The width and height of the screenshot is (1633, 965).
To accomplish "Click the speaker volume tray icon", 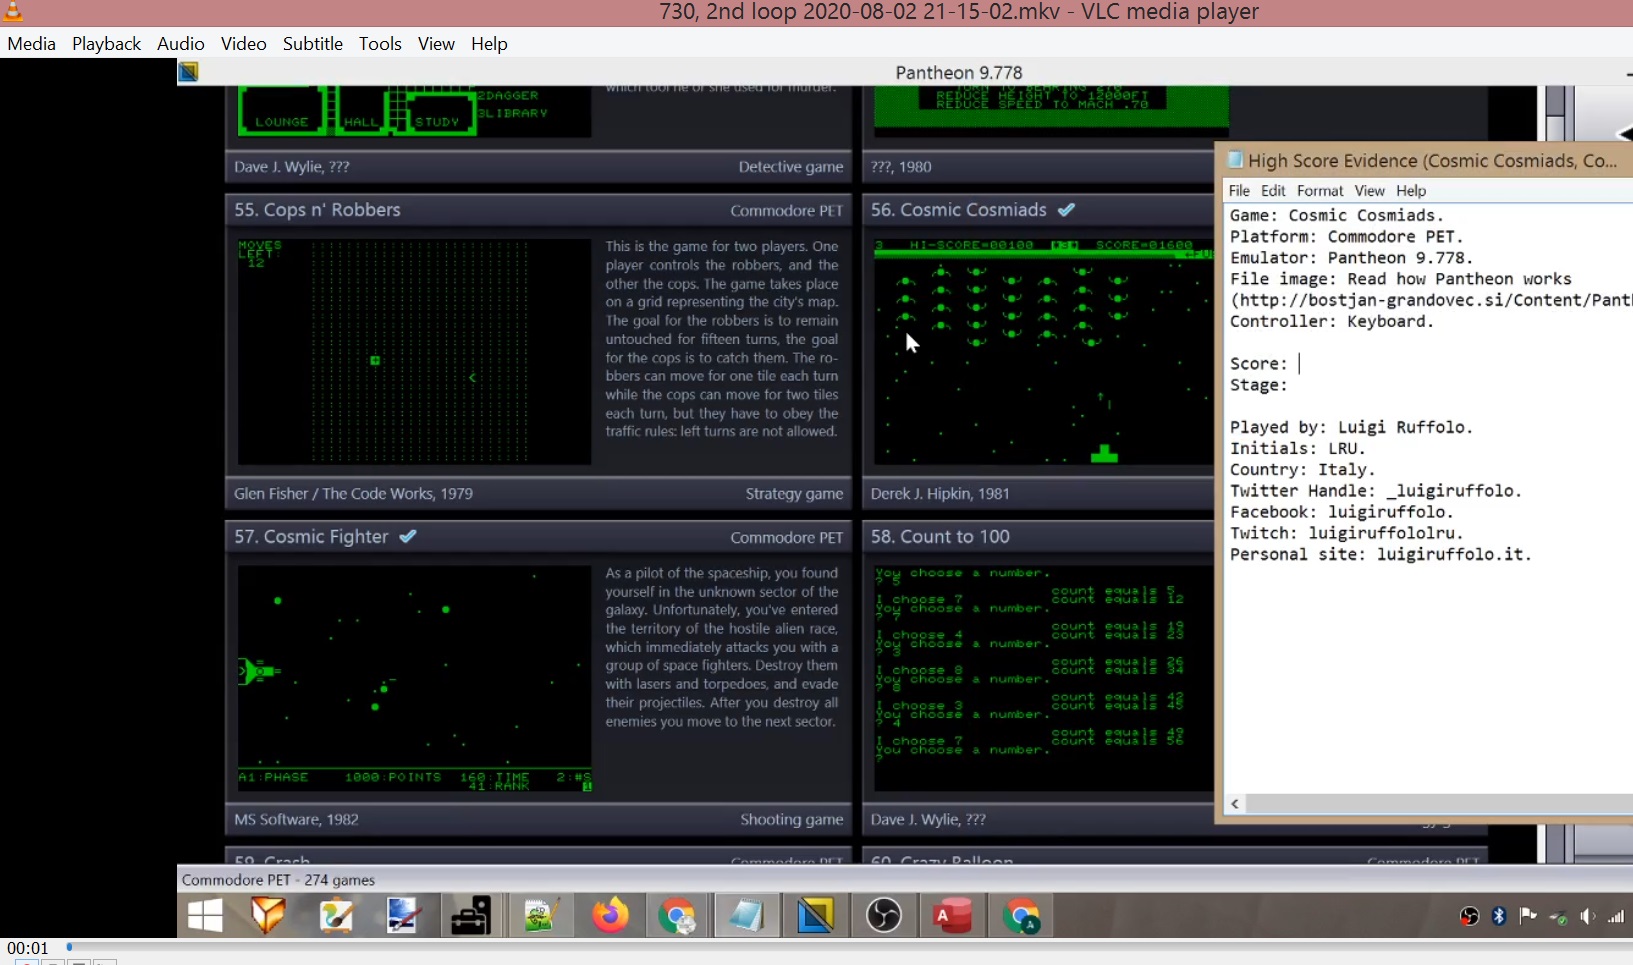I will point(1587,916).
